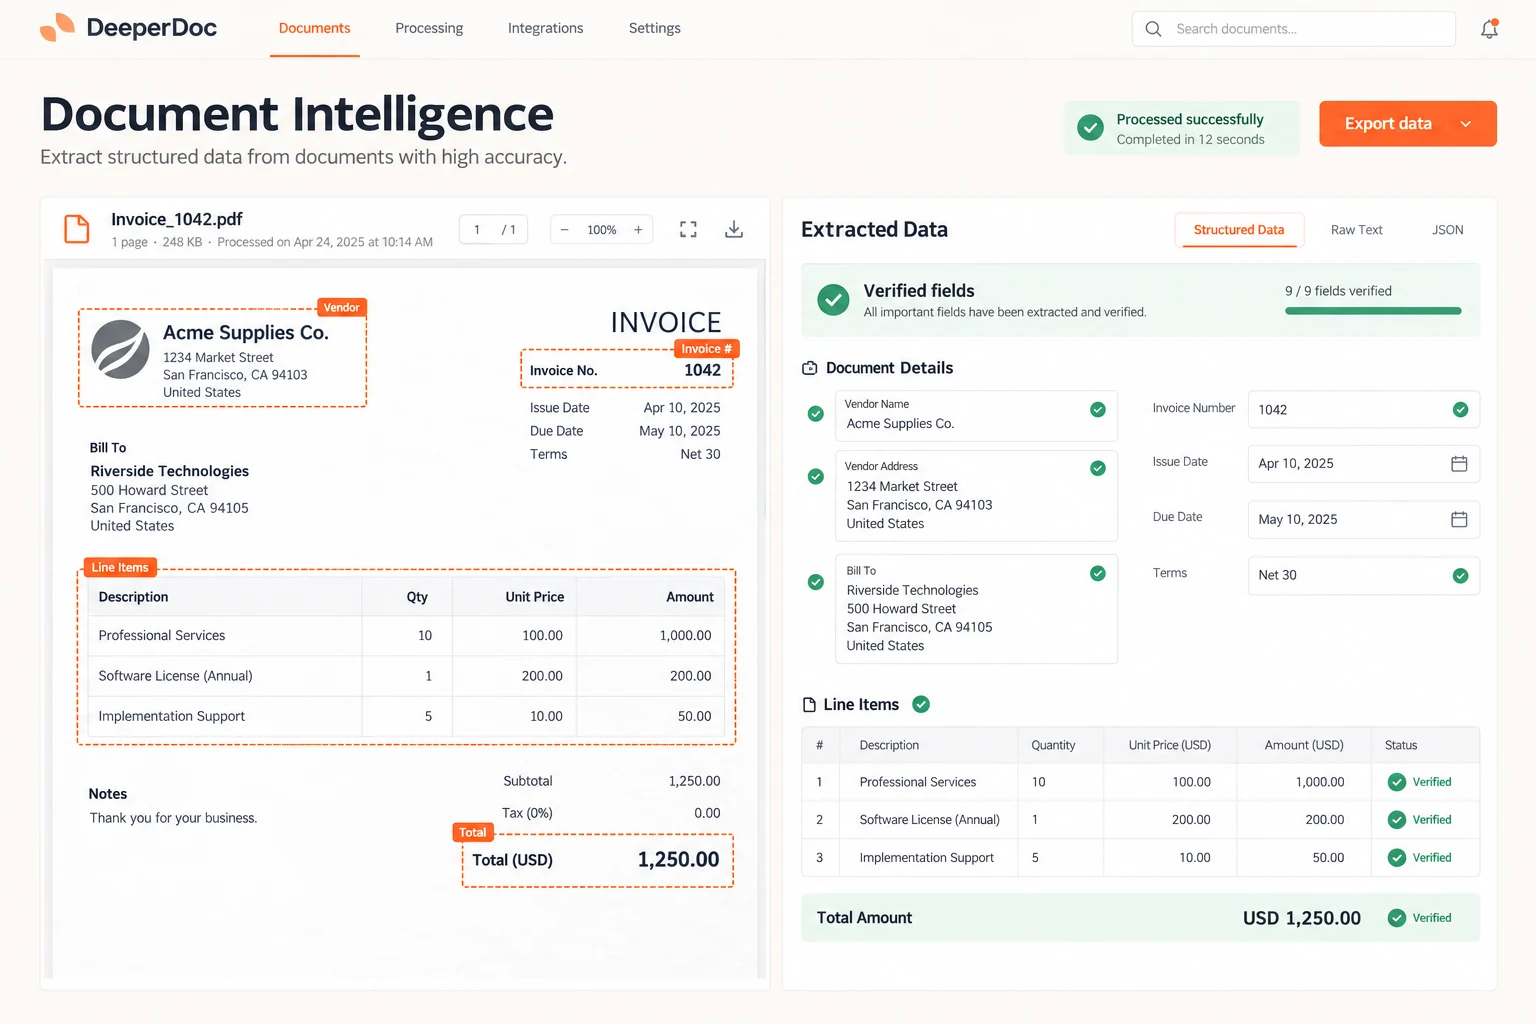
Task: Open the Settings tab
Action: pyautogui.click(x=654, y=28)
